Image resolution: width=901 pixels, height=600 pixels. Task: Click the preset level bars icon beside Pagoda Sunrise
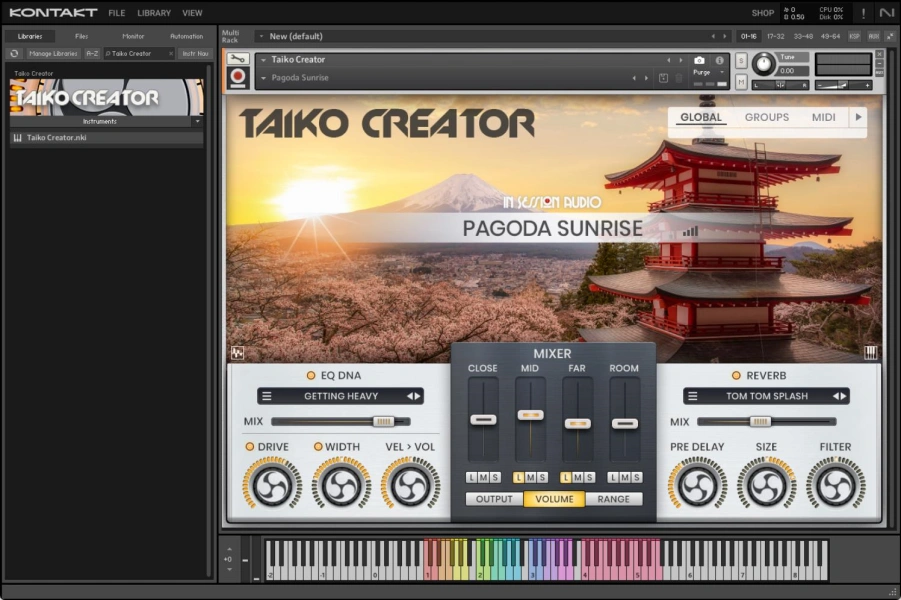click(x=690, y=231)
